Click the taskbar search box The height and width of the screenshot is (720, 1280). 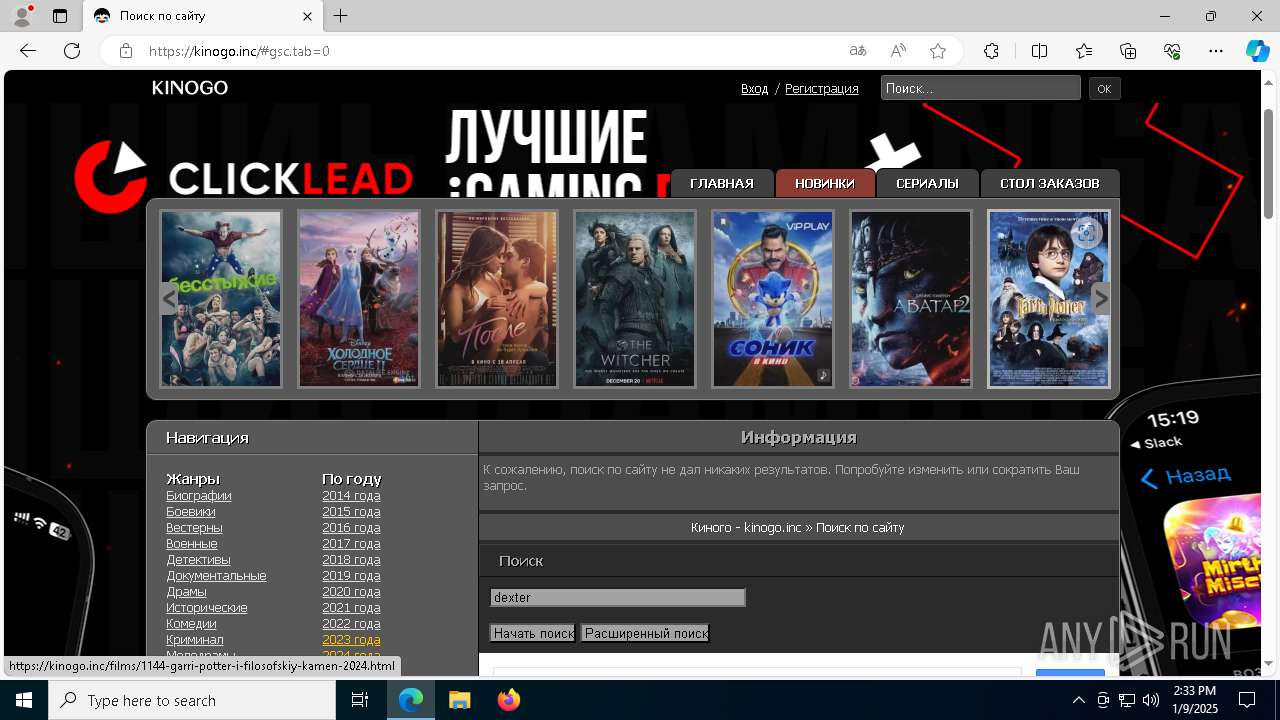pos(192,700)
